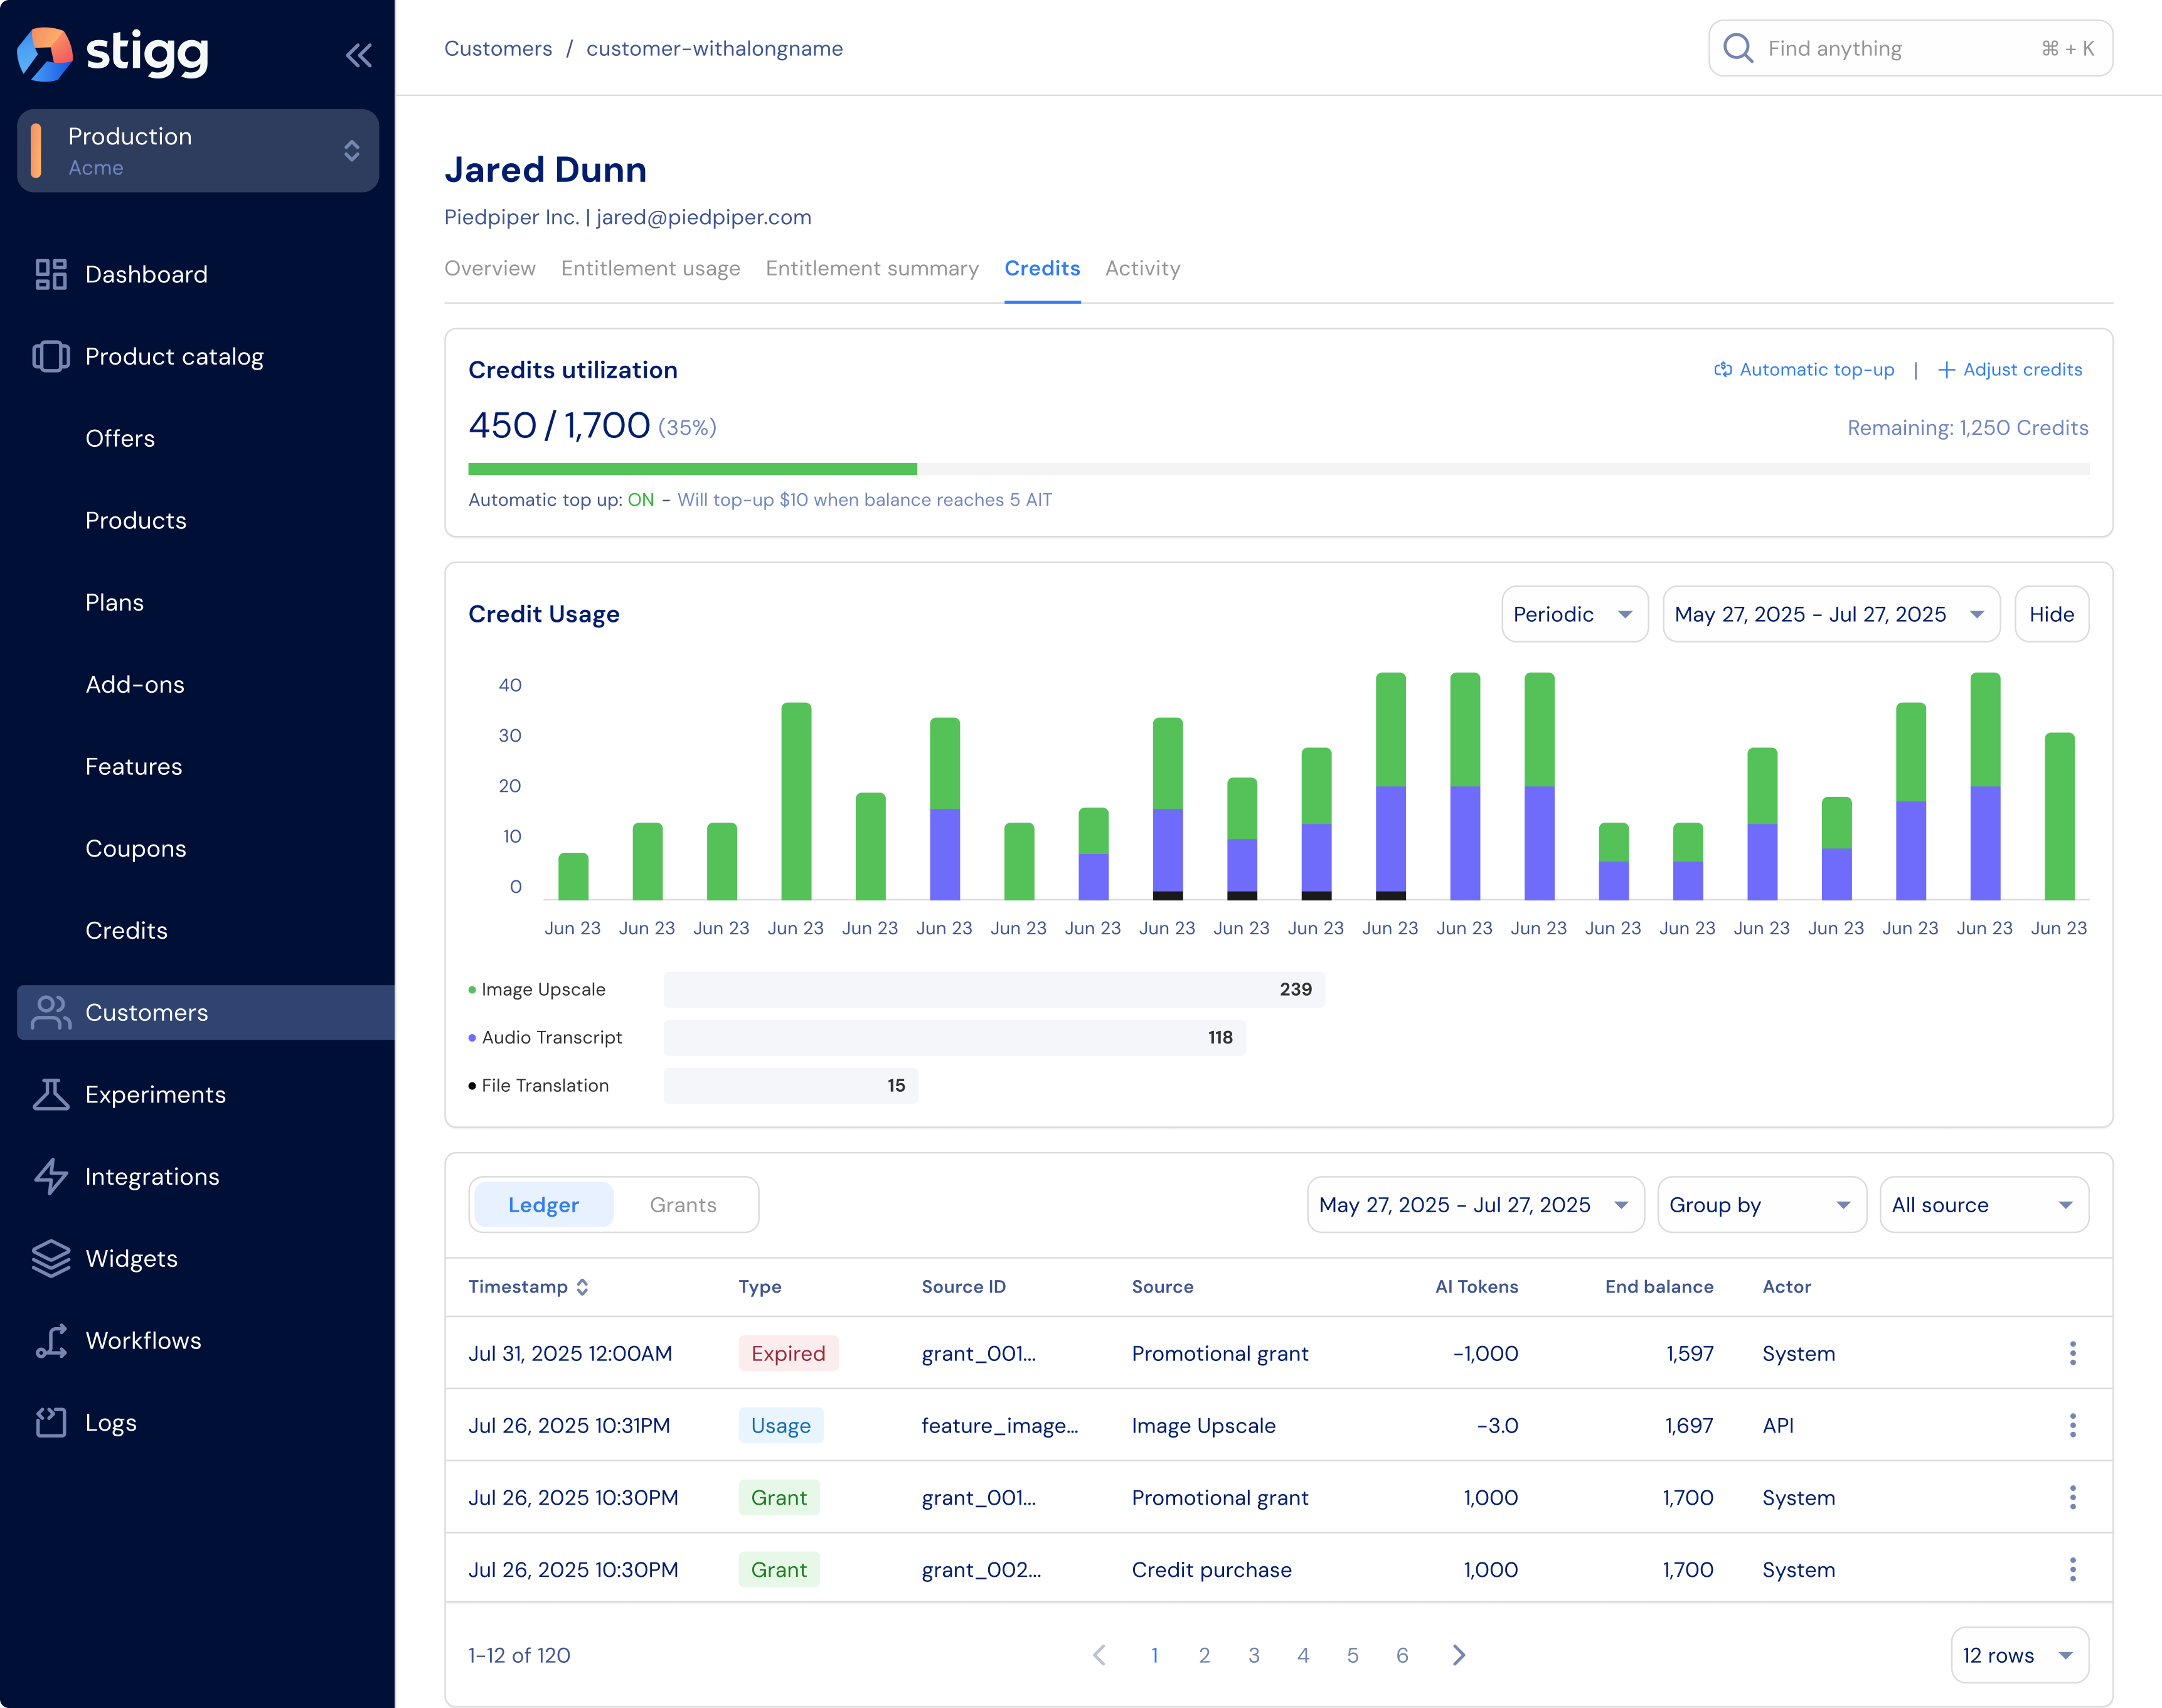2162x1708 pixels.
Task: Open the Entitlement usage tab
Action: [x=651, y=268]
